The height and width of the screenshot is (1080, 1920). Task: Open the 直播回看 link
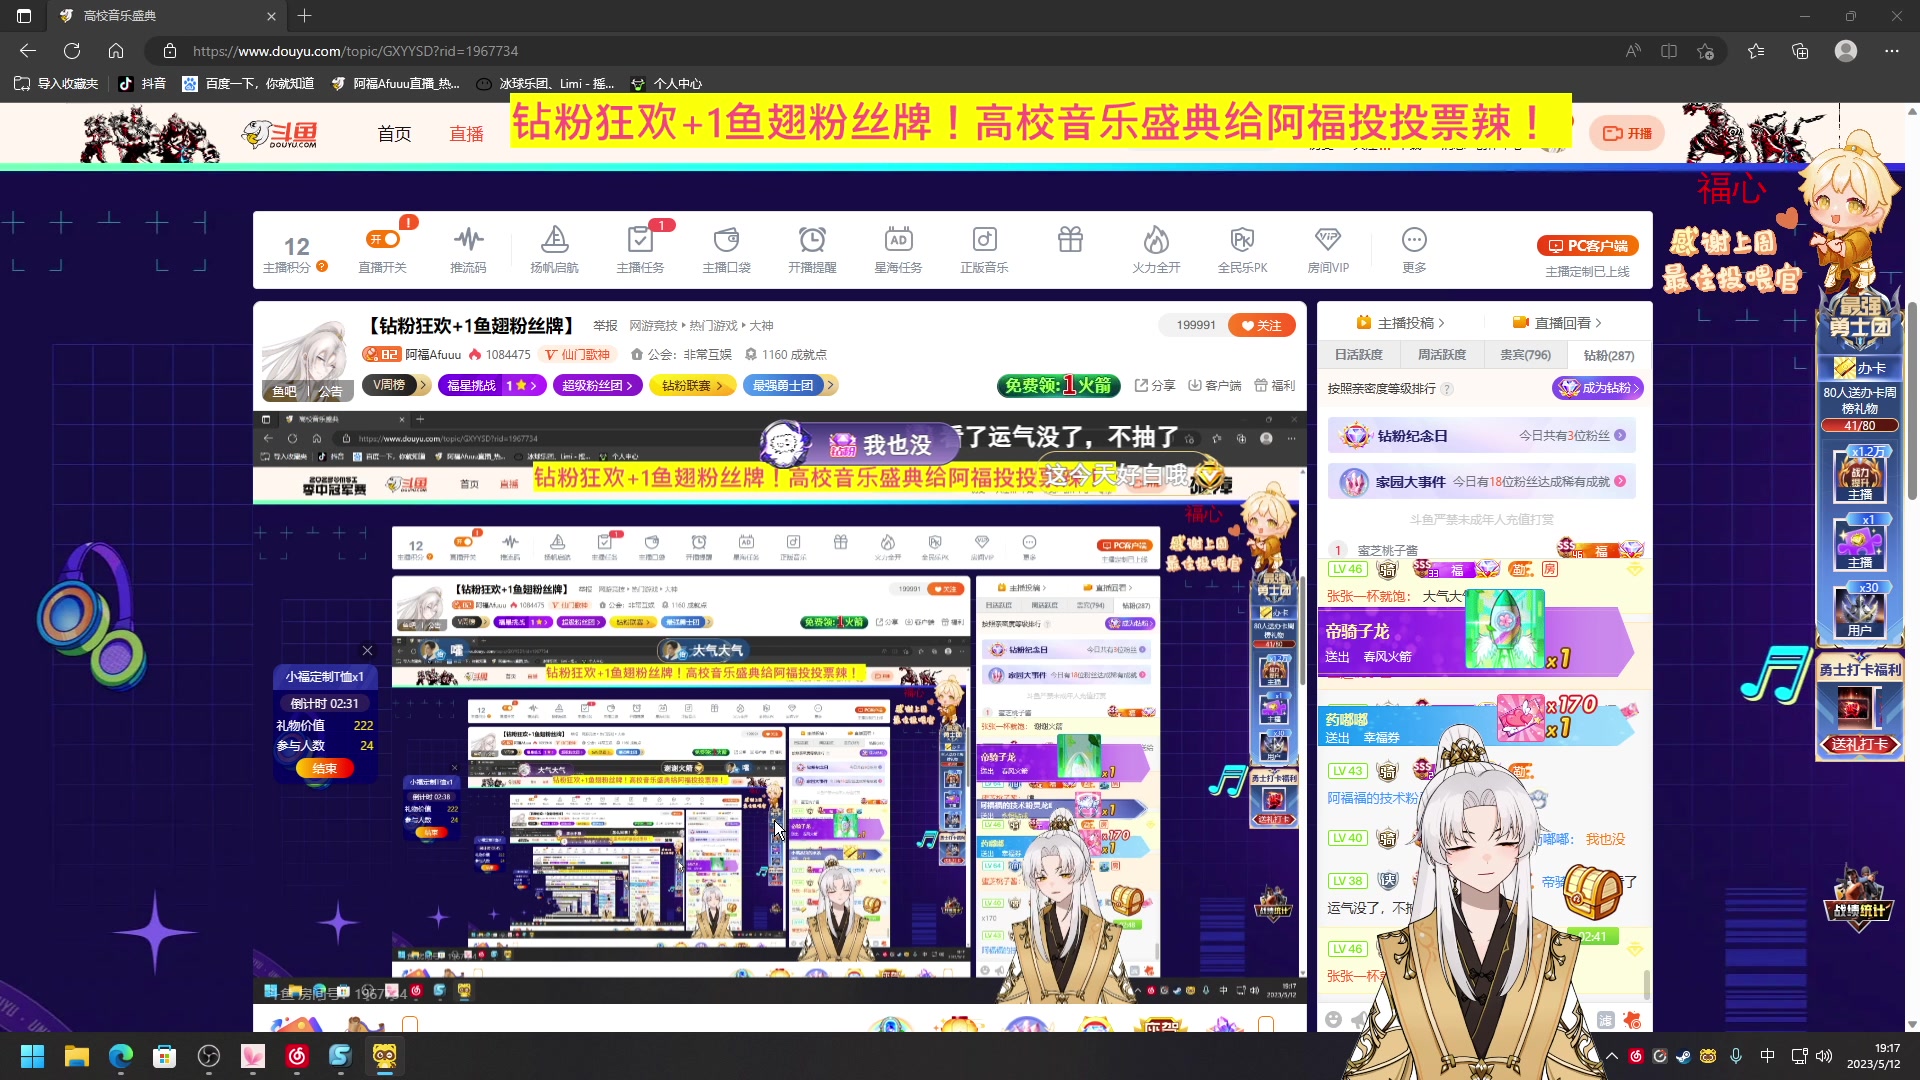1557,323
